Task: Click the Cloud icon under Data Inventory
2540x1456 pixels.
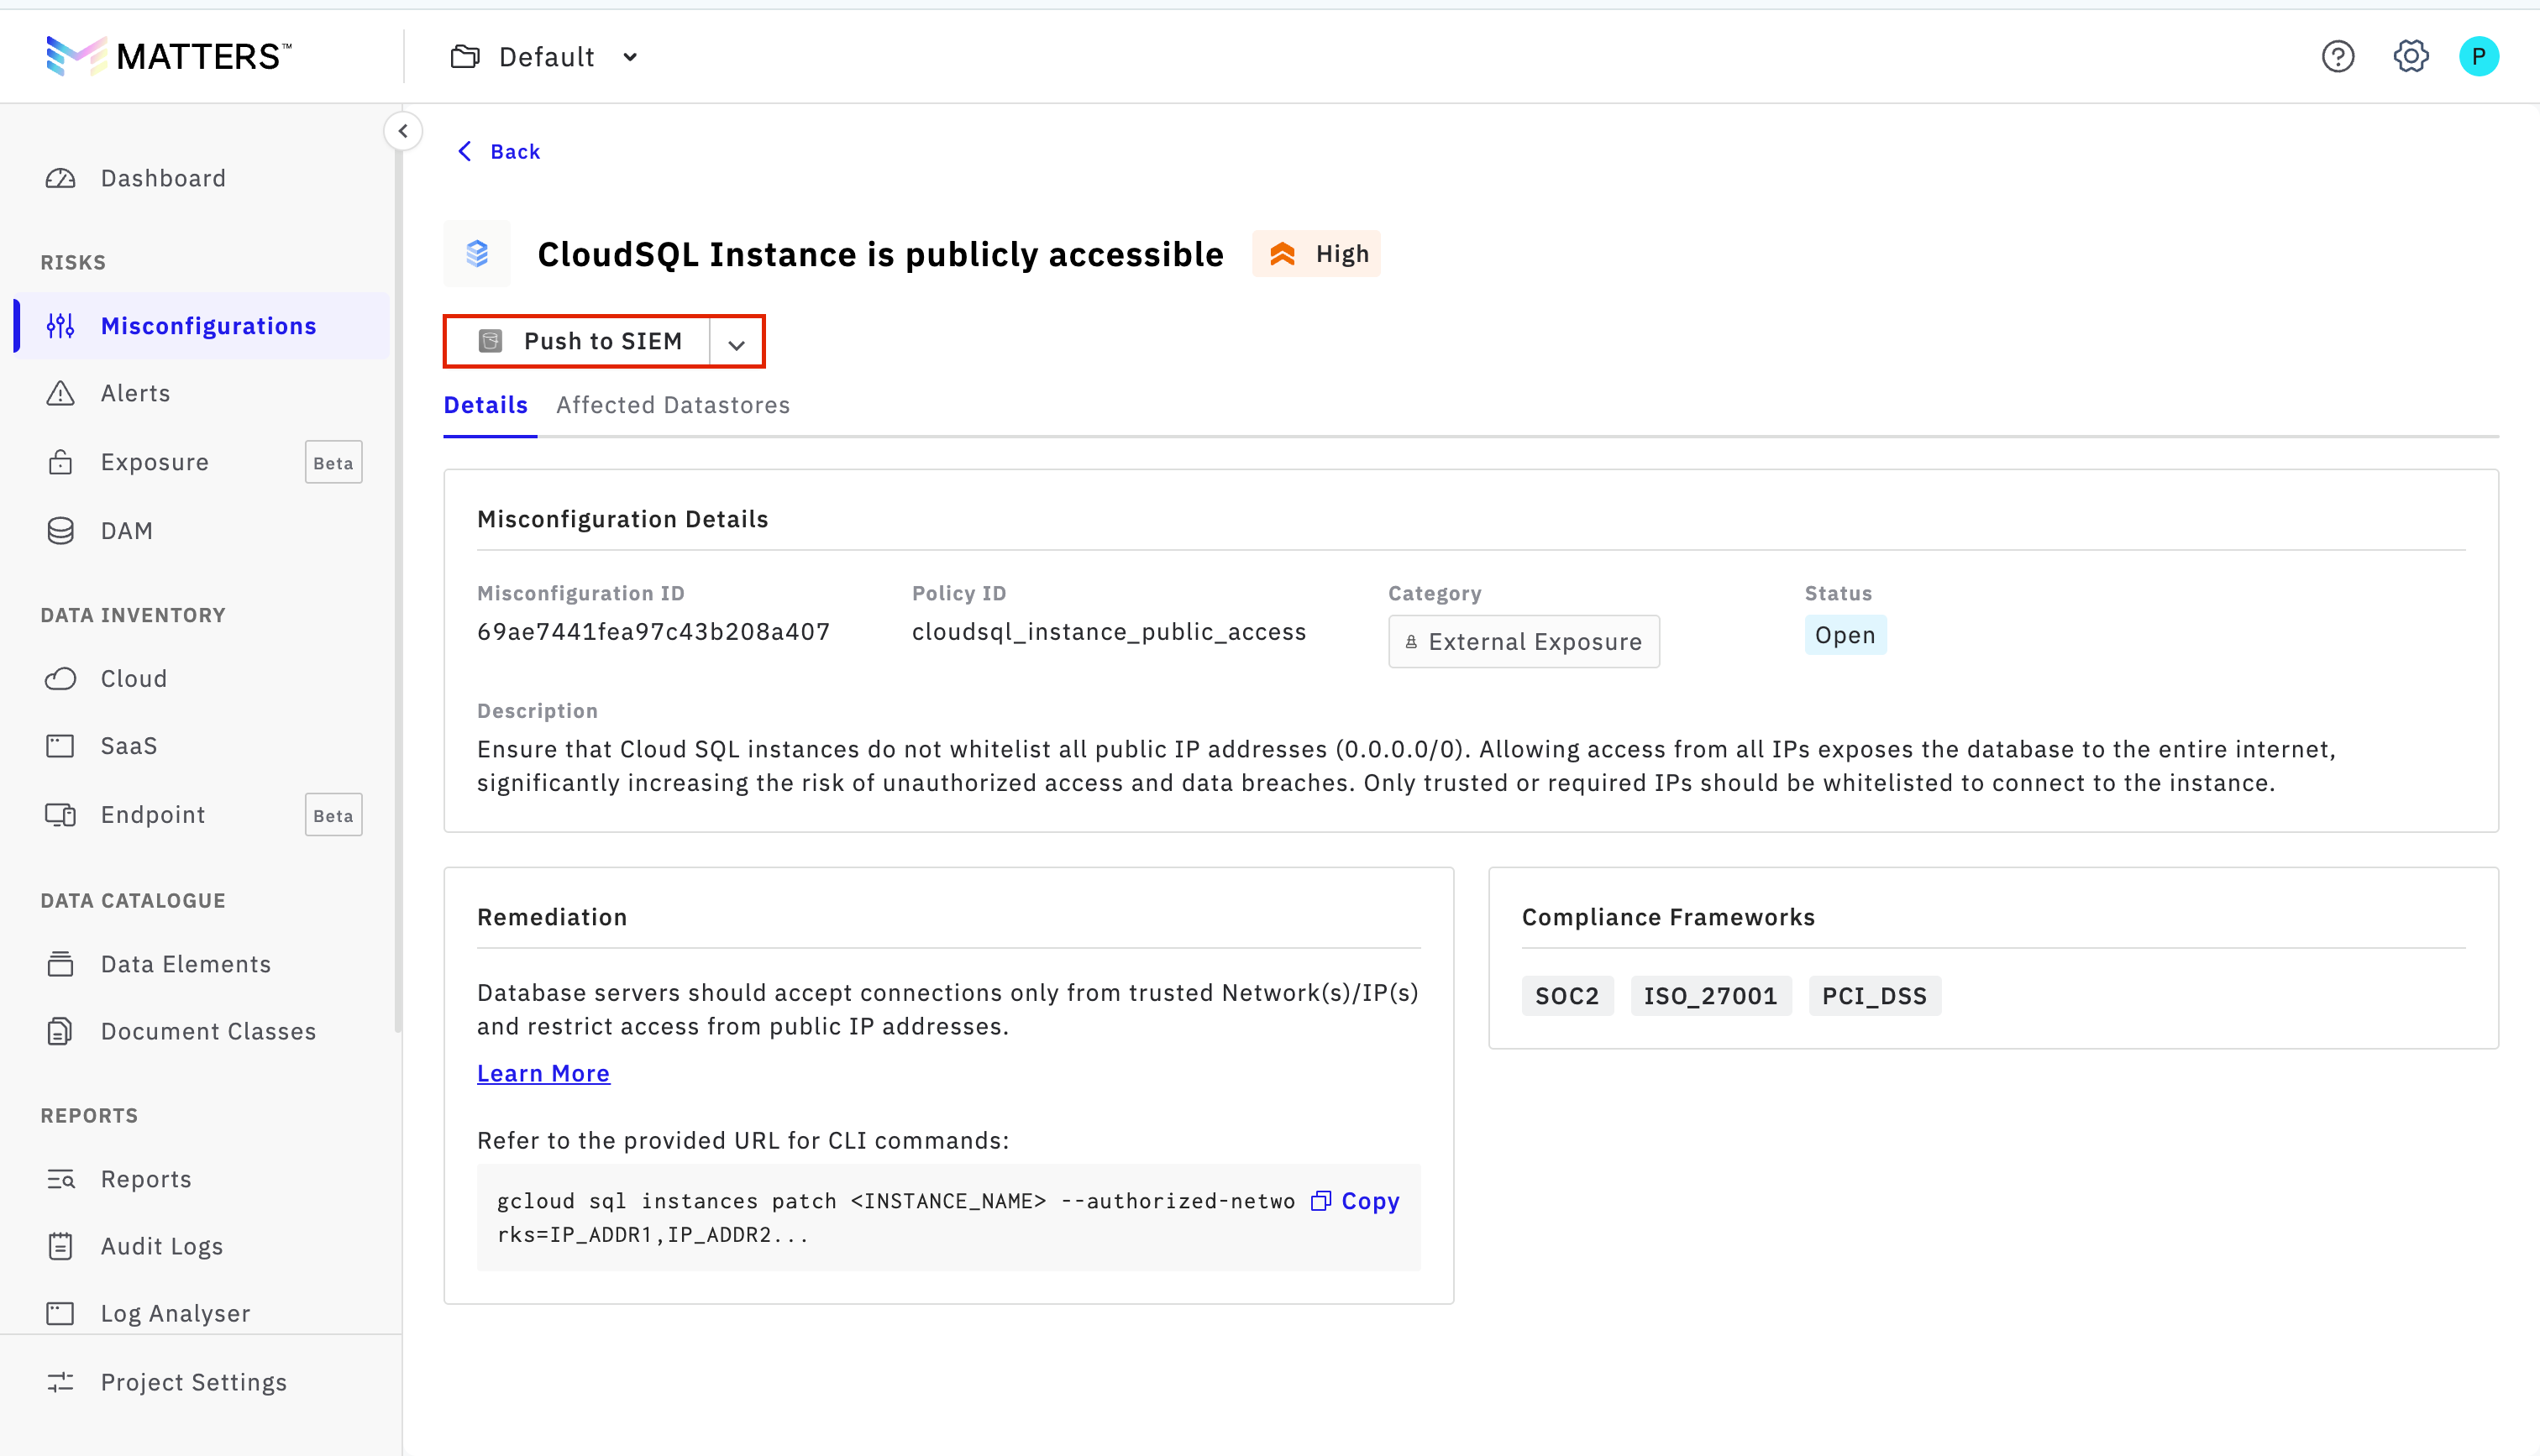Action: tap(61, 679)
